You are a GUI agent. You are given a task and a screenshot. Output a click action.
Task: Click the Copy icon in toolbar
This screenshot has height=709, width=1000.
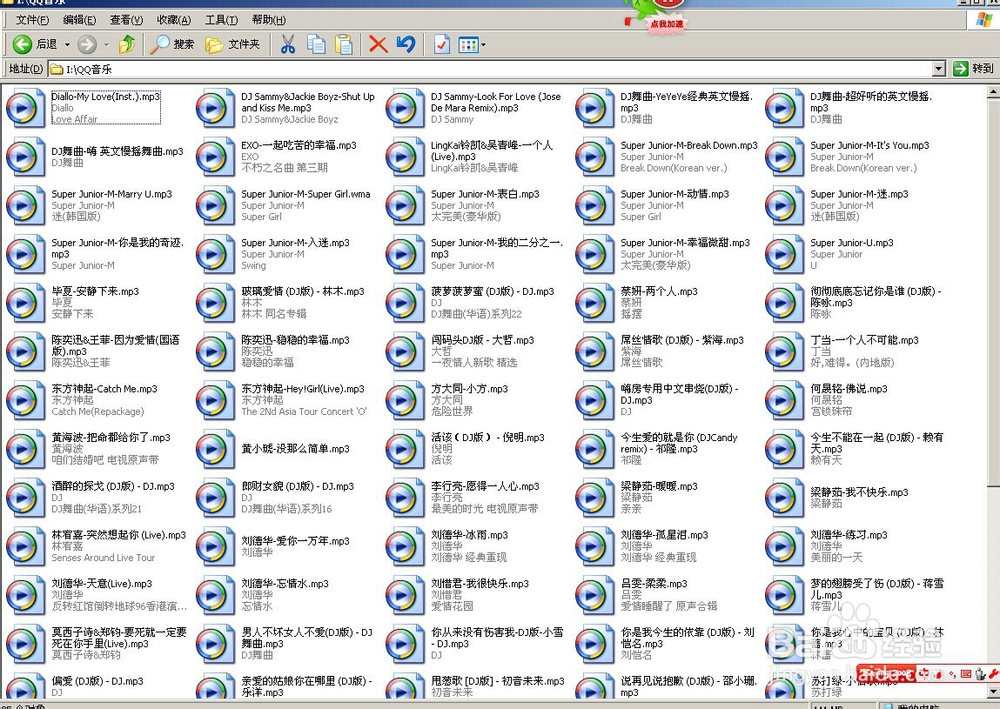(x=316, y=44)
